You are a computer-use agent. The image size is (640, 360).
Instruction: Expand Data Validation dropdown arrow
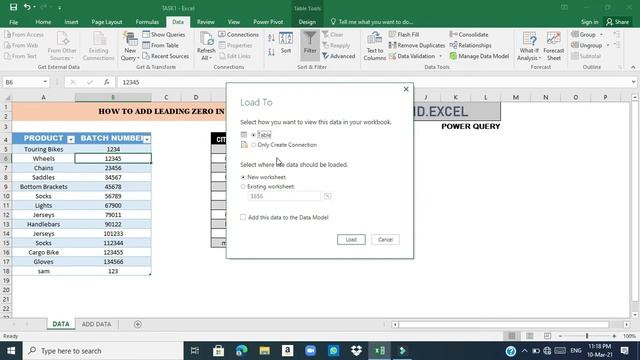tap(440, 56)
